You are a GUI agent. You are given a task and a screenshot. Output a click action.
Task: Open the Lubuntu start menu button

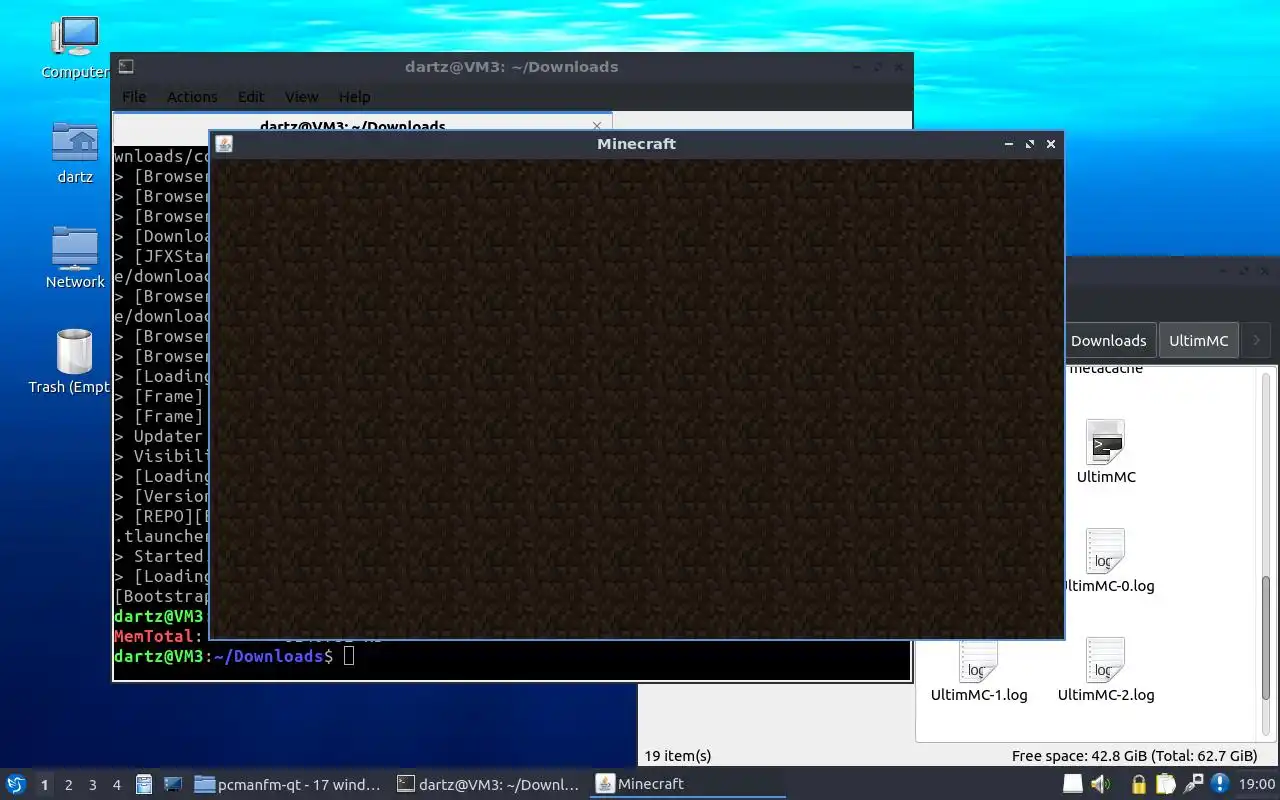16,784
